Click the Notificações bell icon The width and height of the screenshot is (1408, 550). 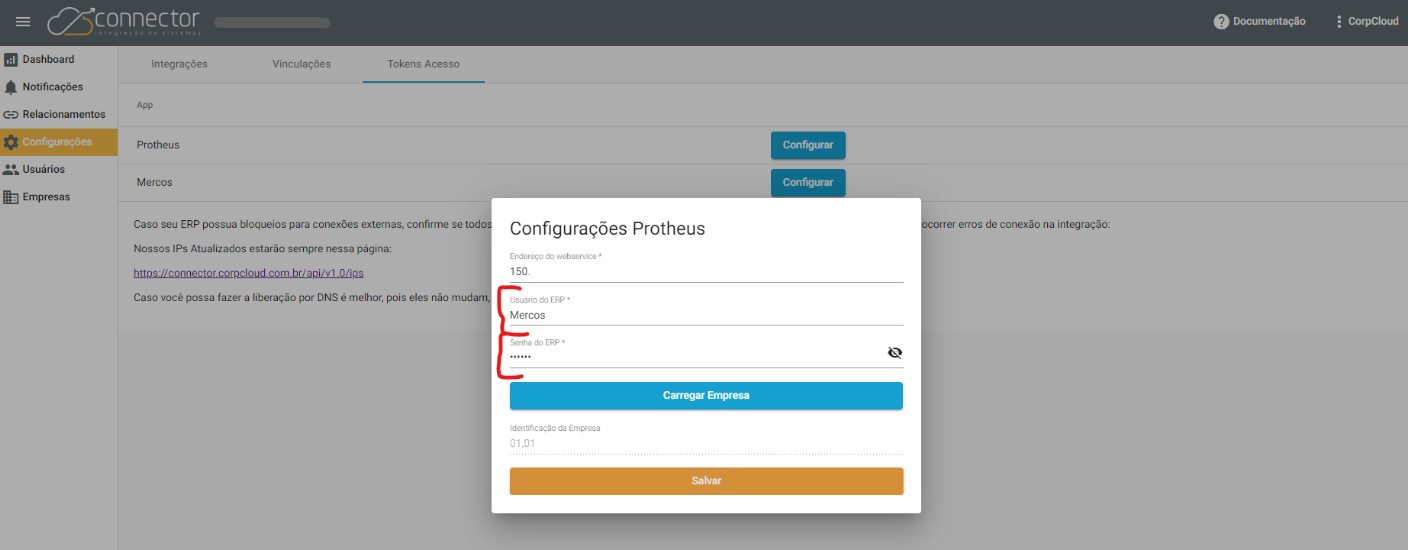pyautogui.click(x=11, y=87)
